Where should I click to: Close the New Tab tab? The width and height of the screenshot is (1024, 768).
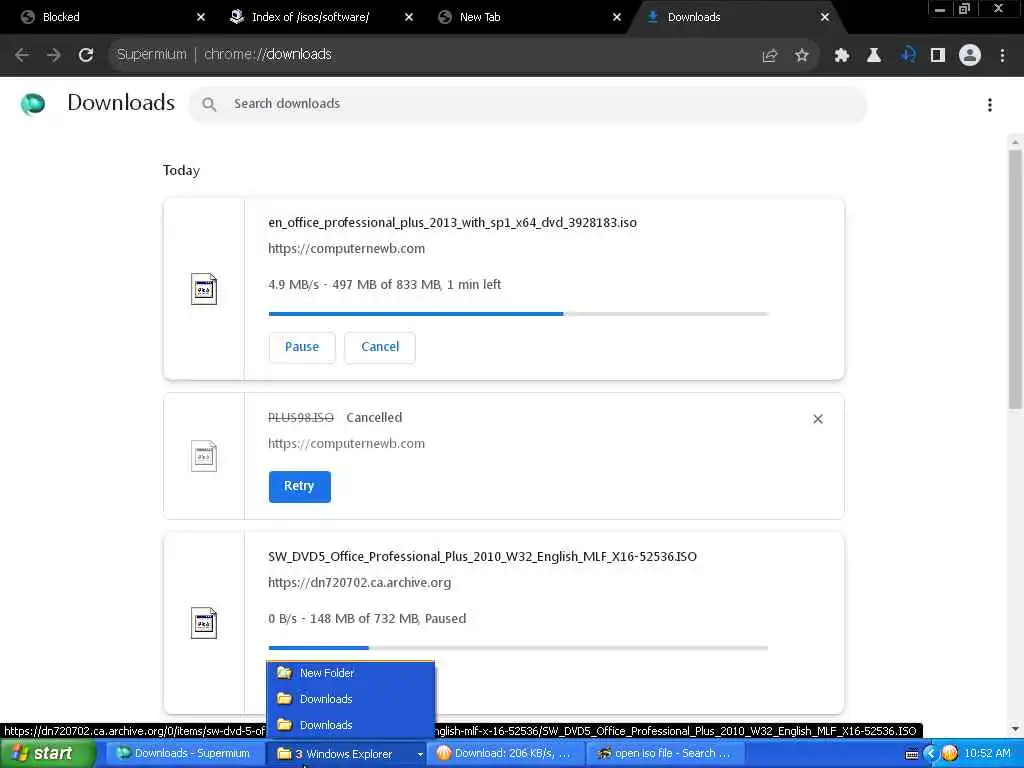(x=617, y=17)
